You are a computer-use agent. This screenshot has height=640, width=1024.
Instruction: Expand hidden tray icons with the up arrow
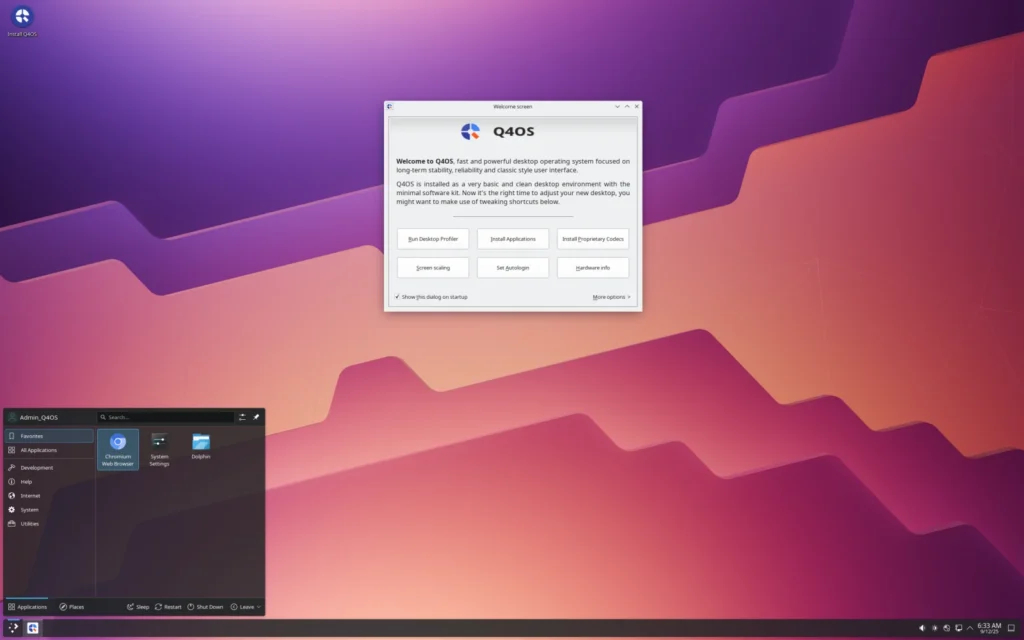pos(971,628)
